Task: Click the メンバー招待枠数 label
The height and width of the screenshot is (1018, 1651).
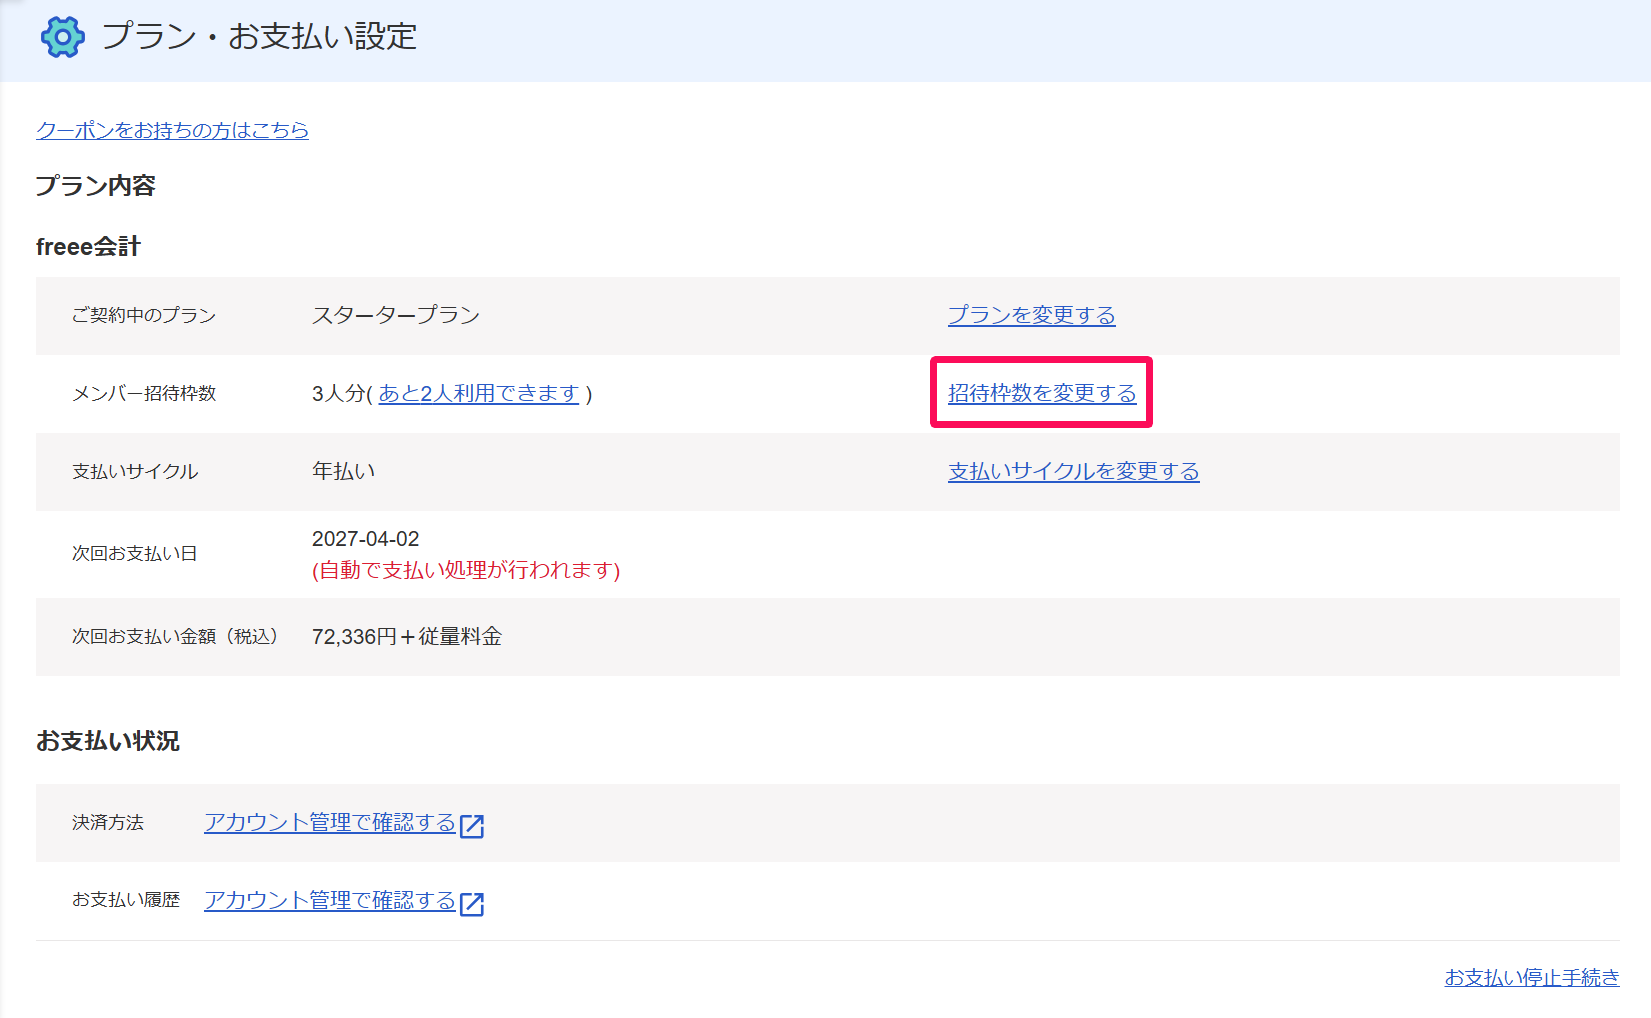Action: tap(144, 393)
